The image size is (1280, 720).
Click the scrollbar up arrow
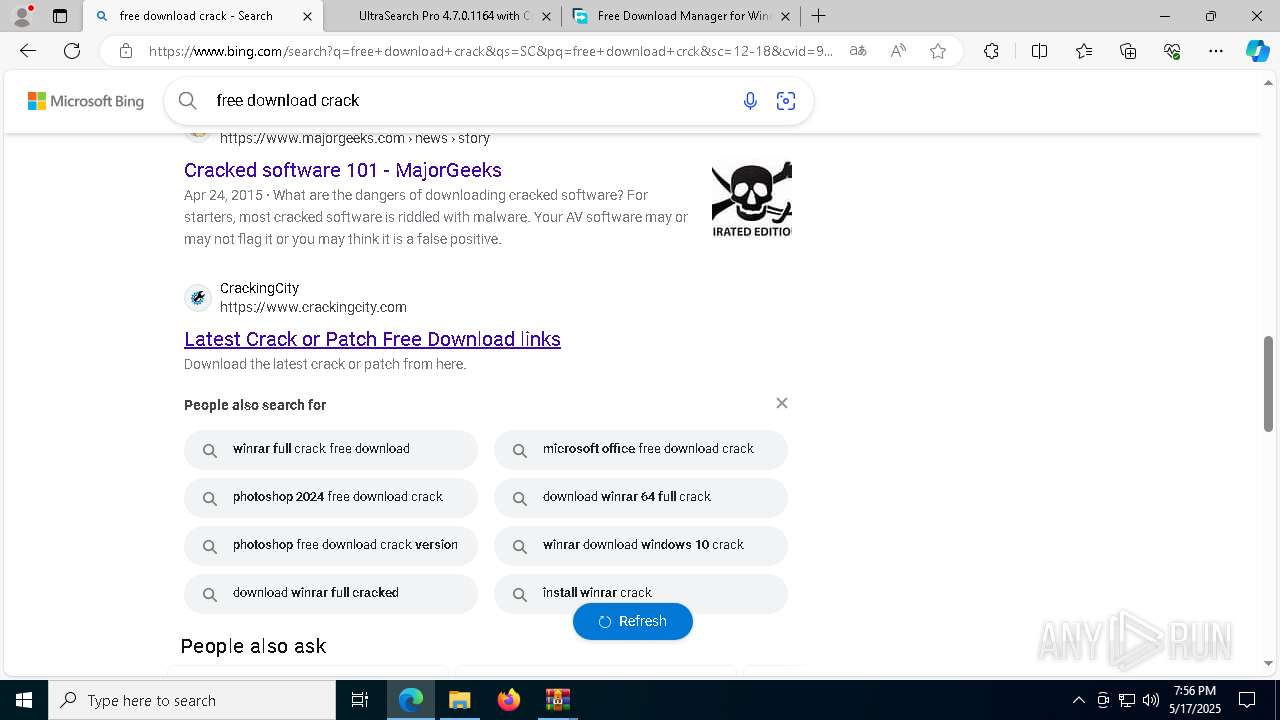pyautogui.click(x=1268, y=82)
